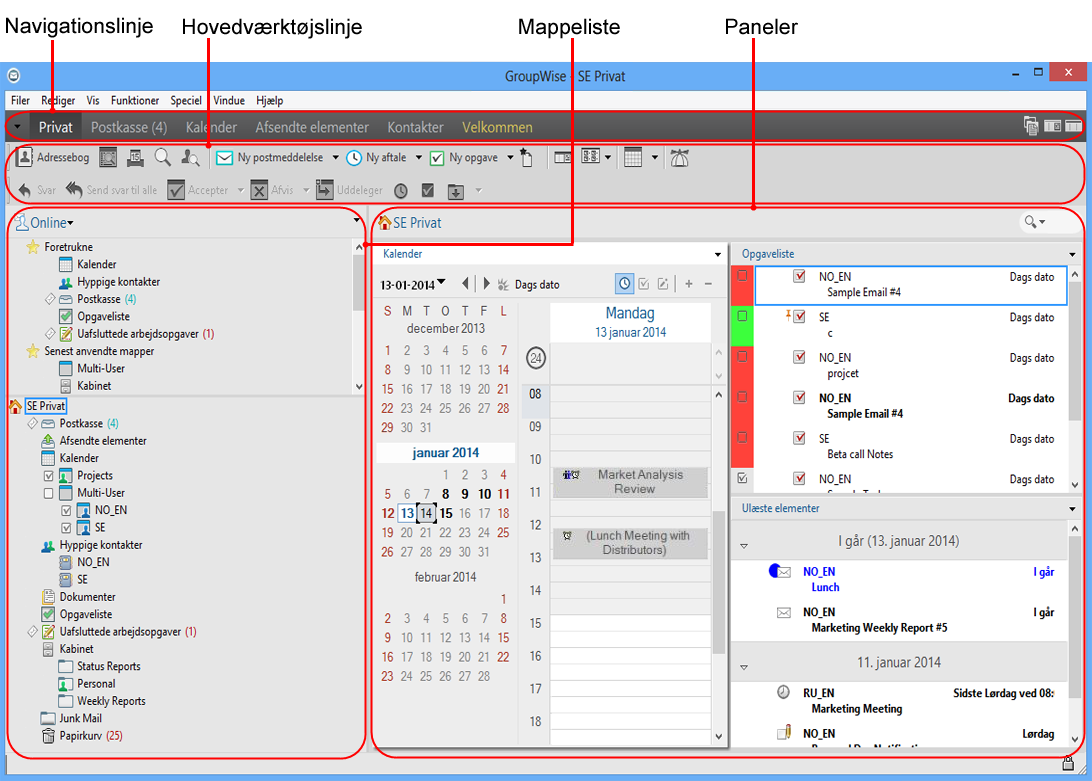Create a new task with Ny opgave
The width and height of the screenshot is (1092, 781).
pyautogui.click(x=464, y=157)
